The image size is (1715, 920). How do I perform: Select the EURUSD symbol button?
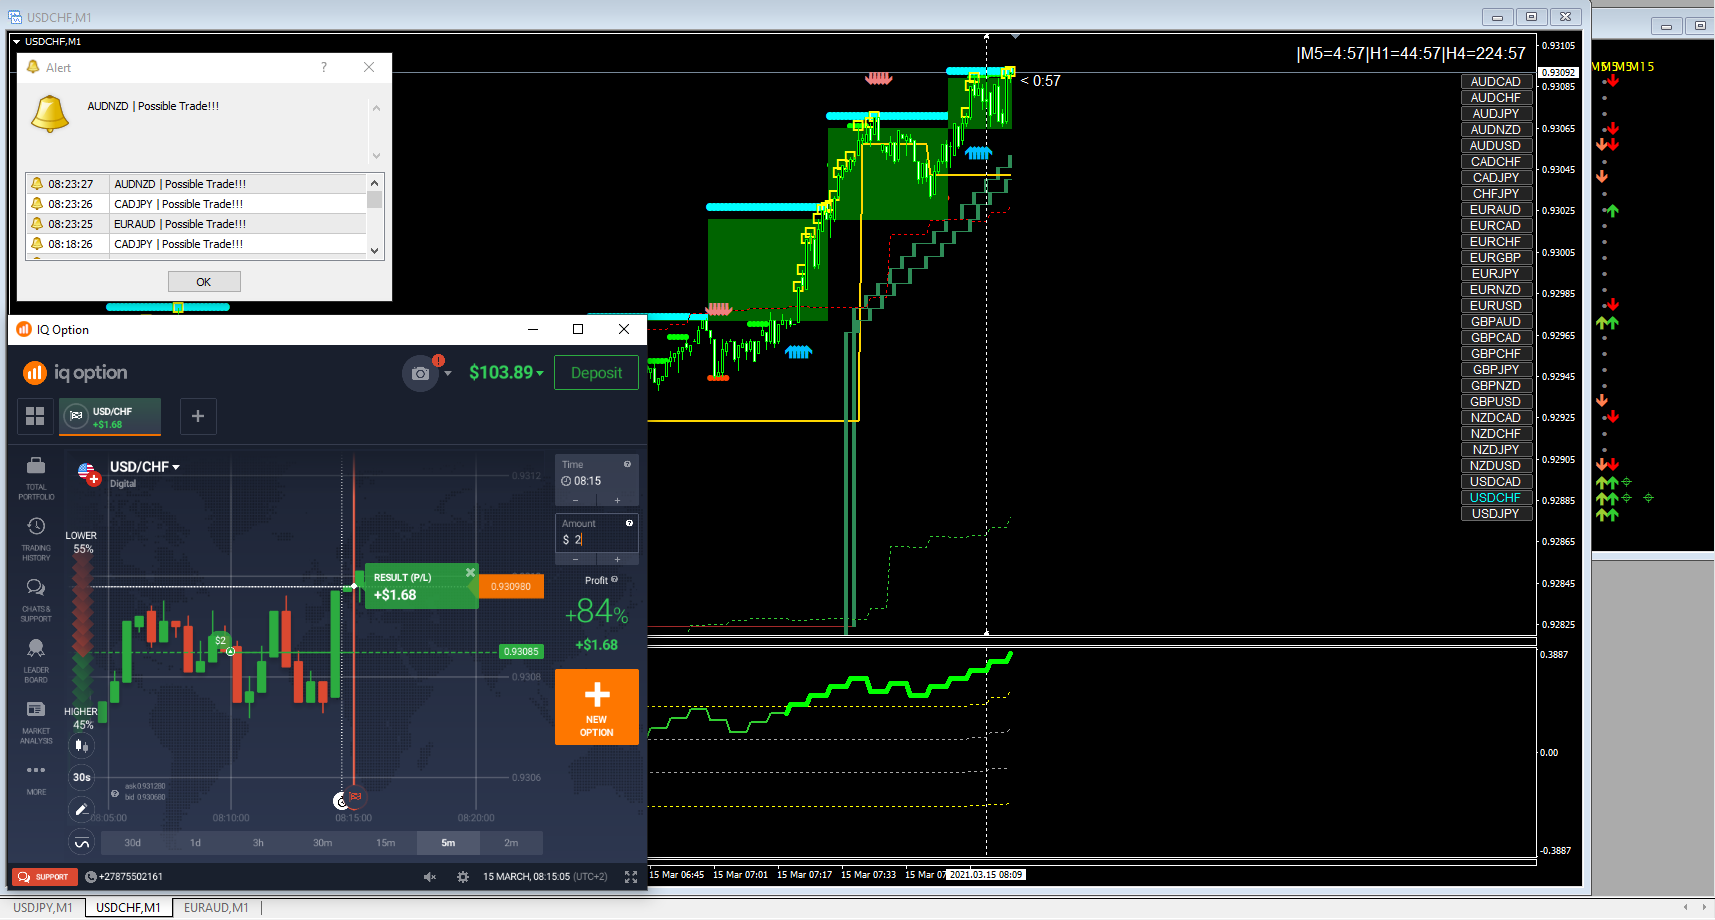coord(1496,306)
